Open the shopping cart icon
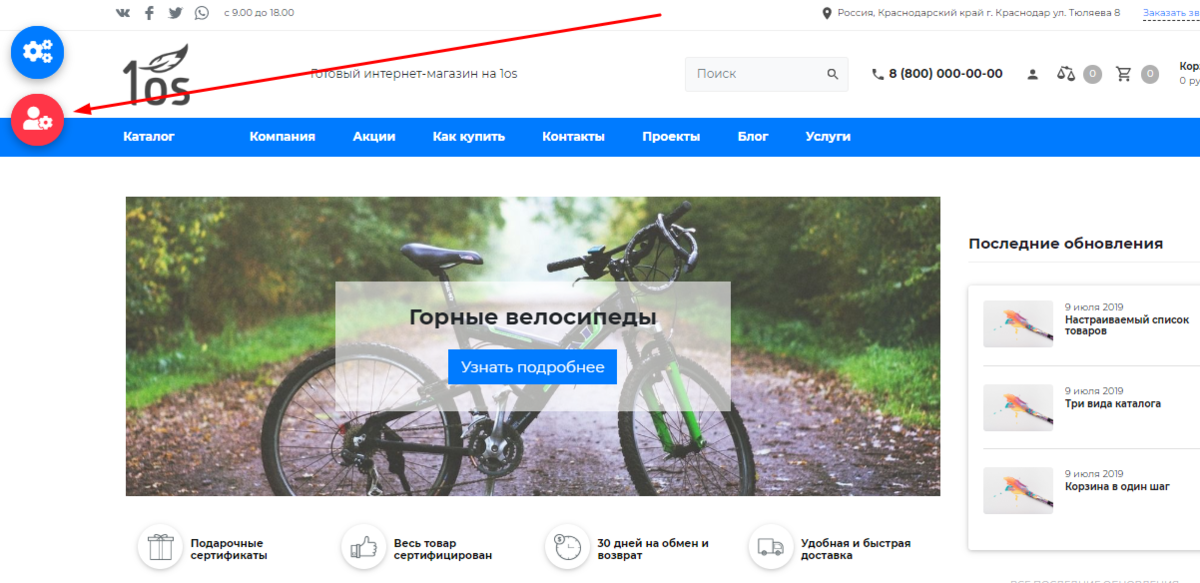 click(x=1124, y=74)
